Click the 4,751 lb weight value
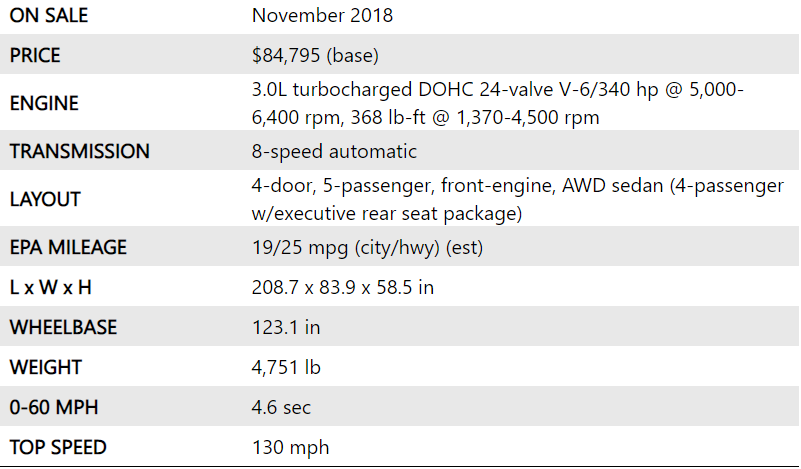Viewport: 801px width, 469px height. click(x=286, y=368)
